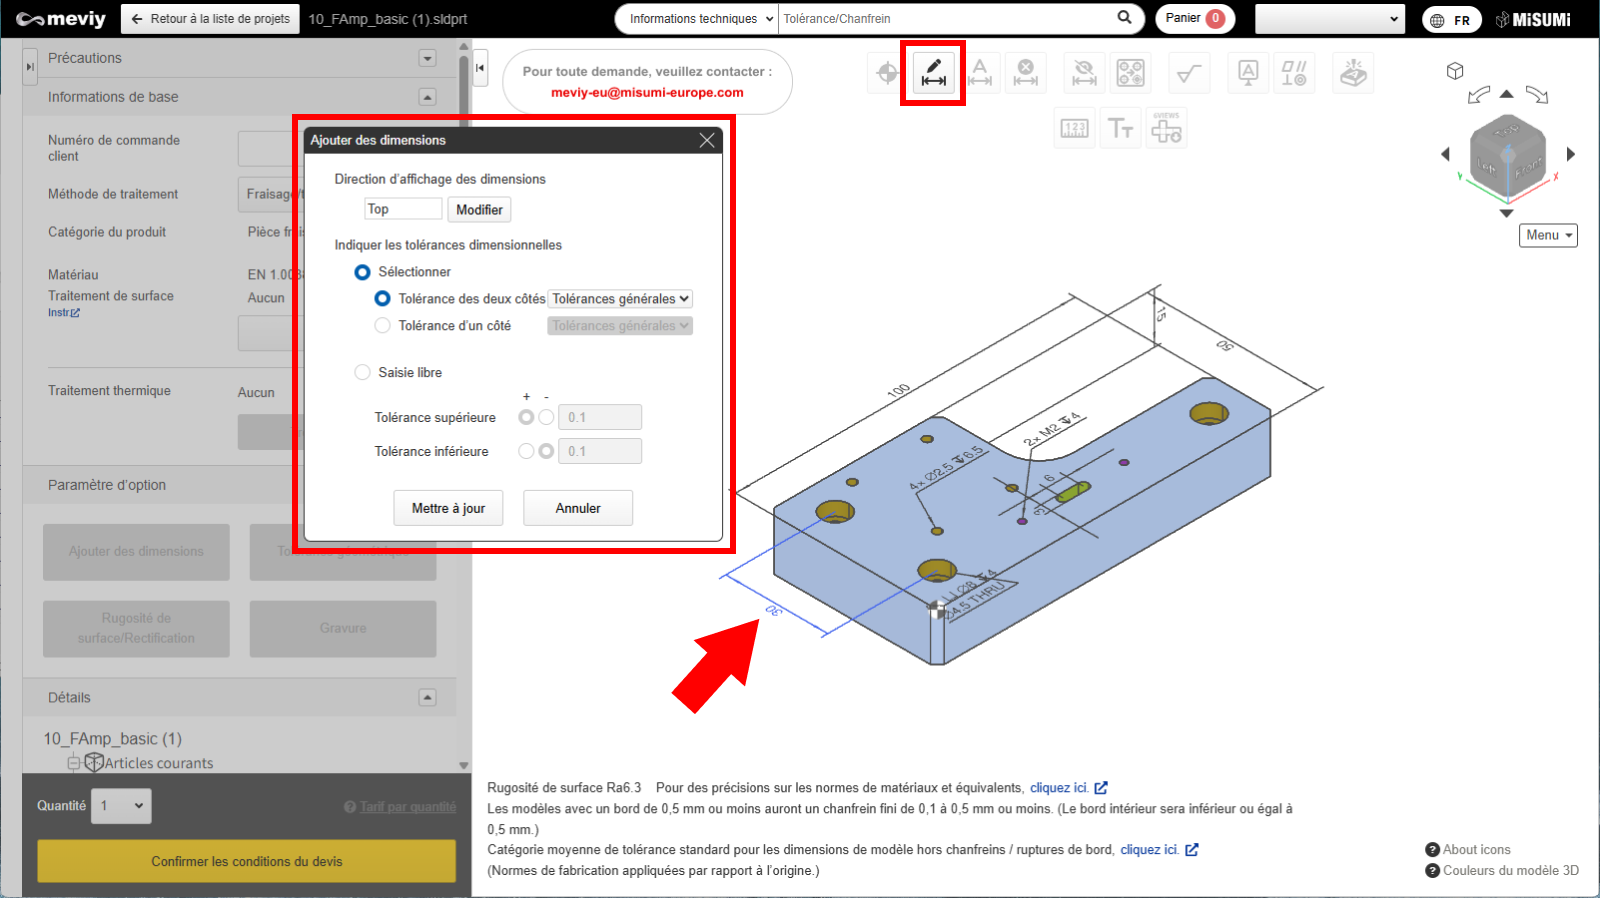Click the search field 'Tolérance/Chanfrein'
1600x900 pixels.
pos(945,19)
